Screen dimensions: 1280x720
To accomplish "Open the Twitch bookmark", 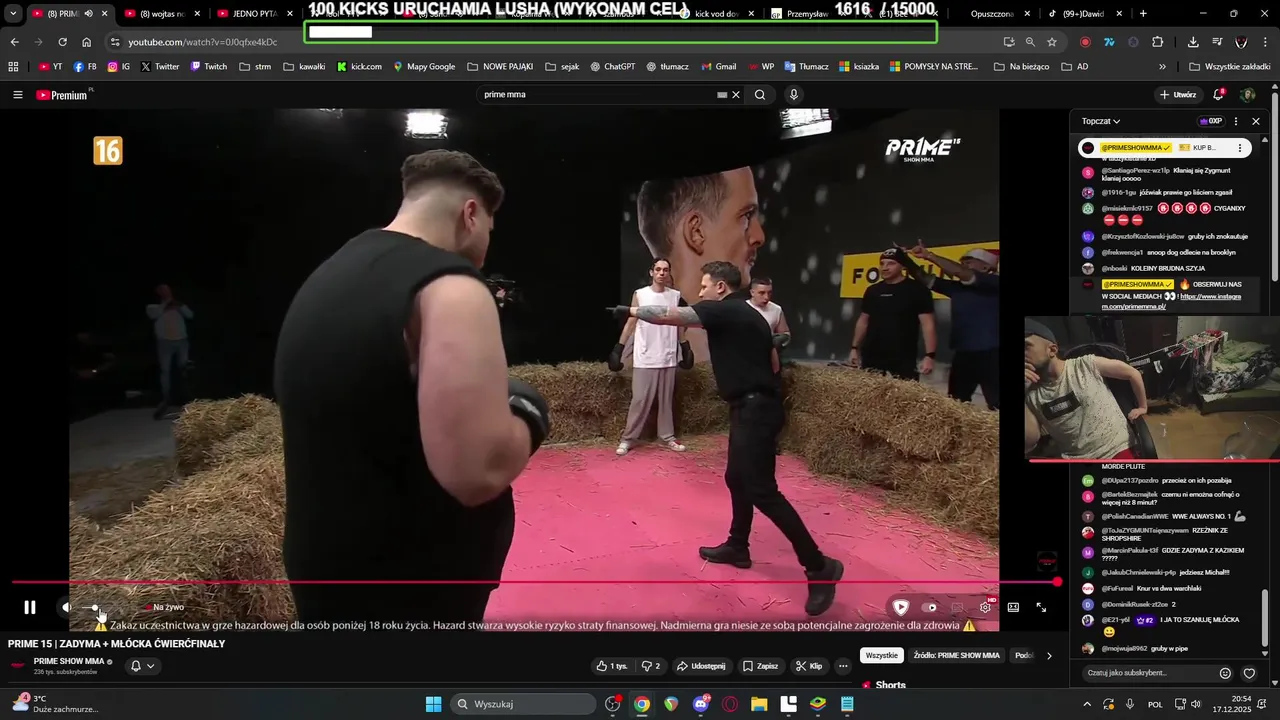I will point(209,67).
